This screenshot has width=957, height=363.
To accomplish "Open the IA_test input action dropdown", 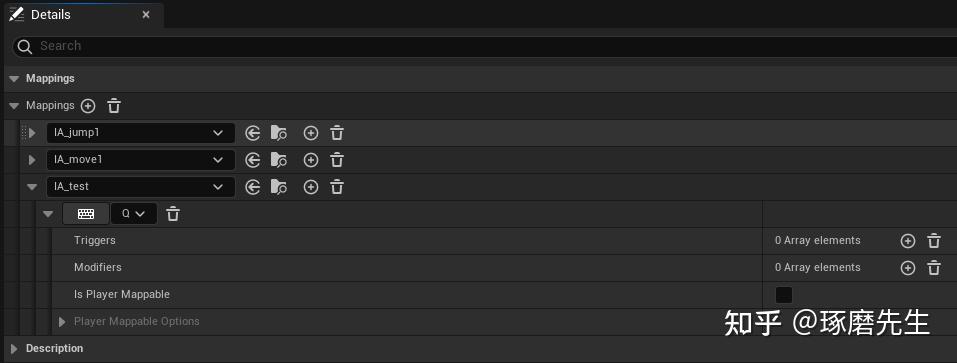I will pyautogui.click(x=141, y=187).
